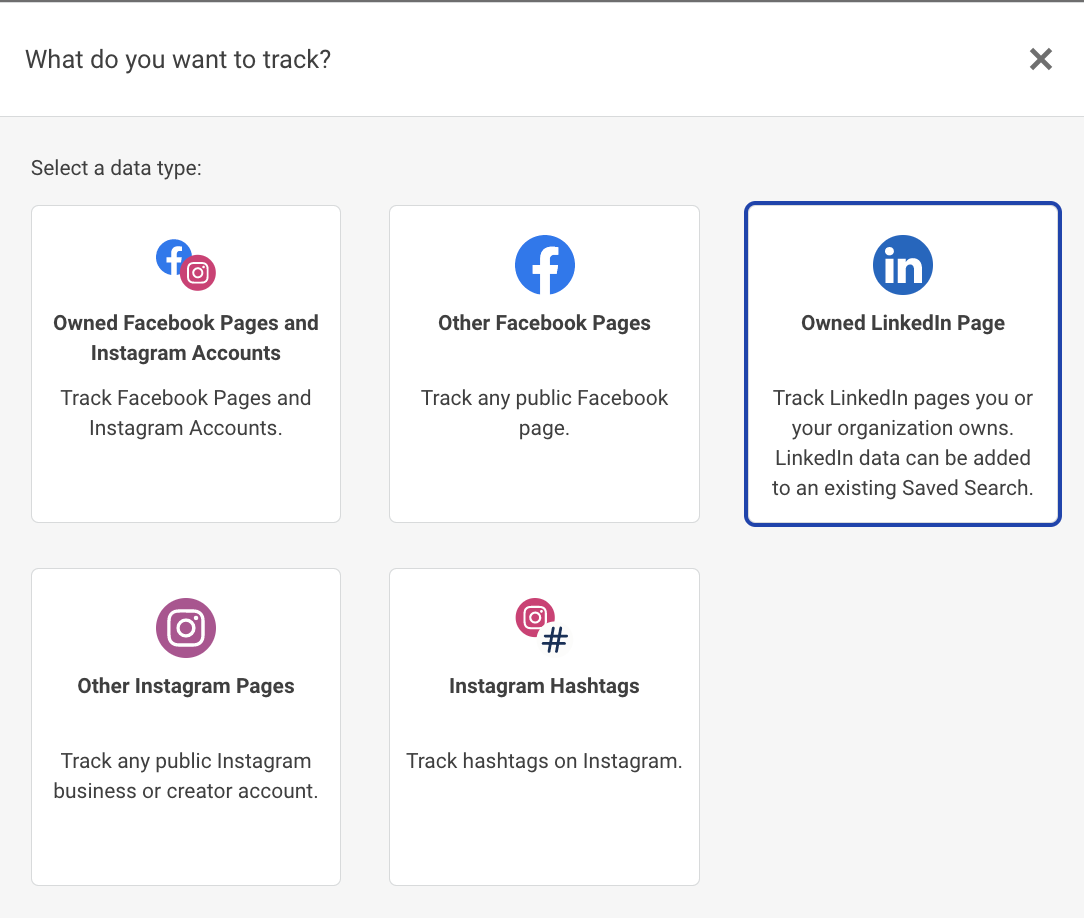
Task: Click the combined Facebook and Instagram icon
Action: coord(186,265)
